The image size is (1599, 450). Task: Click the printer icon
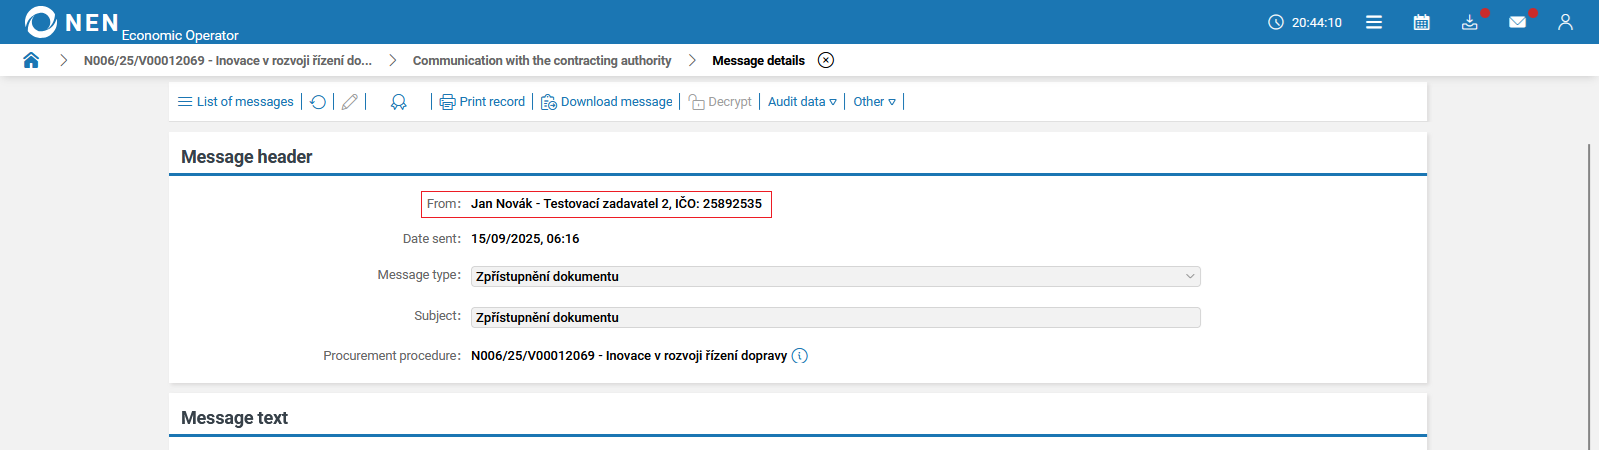(x=447, y=102)
